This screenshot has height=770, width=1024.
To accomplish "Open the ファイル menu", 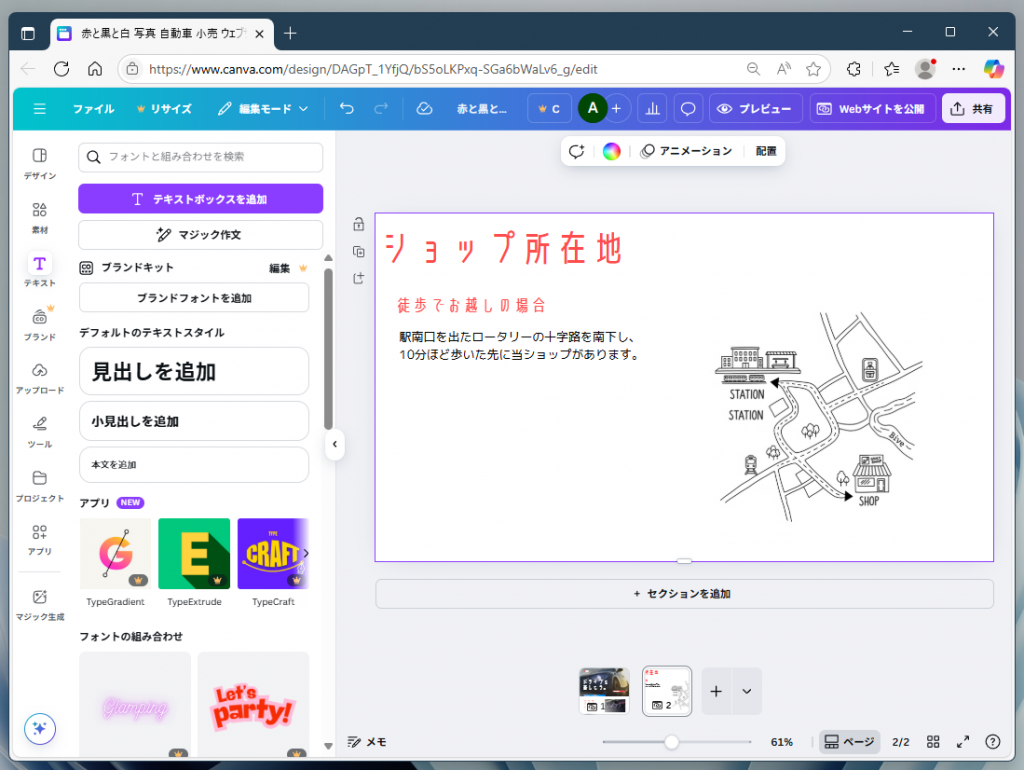I will pos(93,108).
